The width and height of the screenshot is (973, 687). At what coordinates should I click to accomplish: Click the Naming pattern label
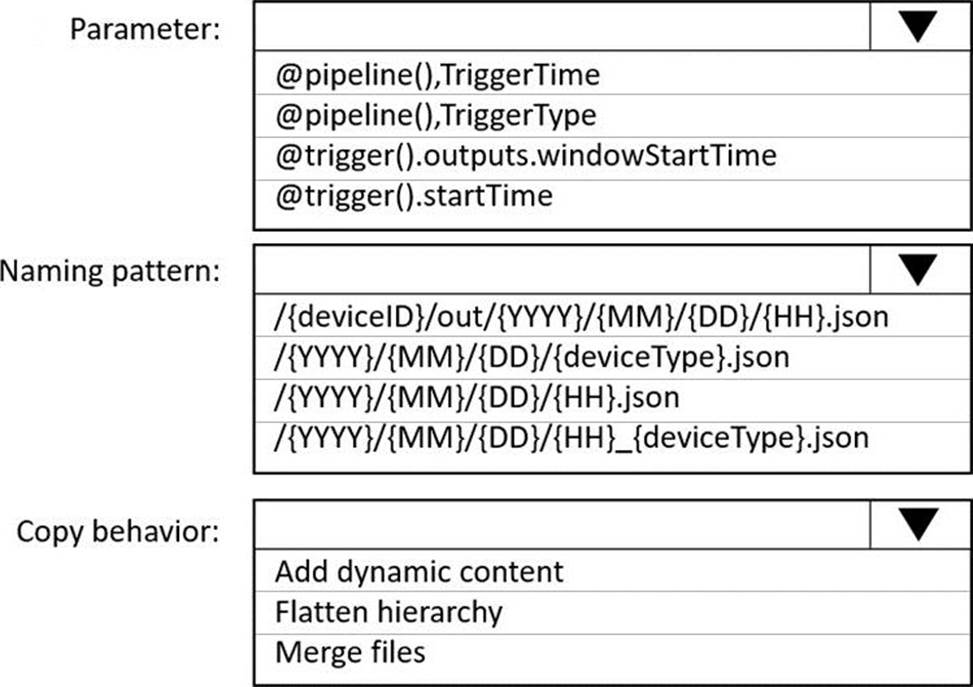[x=110, y=272]
